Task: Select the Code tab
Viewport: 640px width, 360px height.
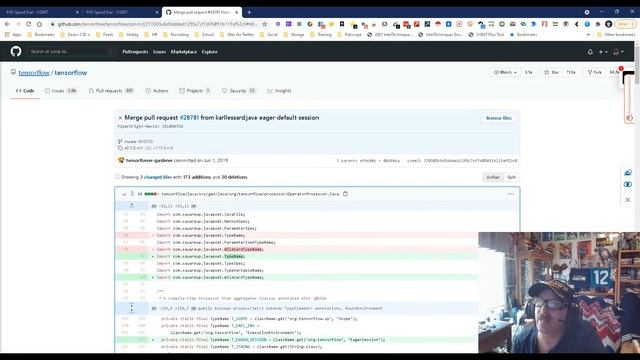Action: [25, 91]
